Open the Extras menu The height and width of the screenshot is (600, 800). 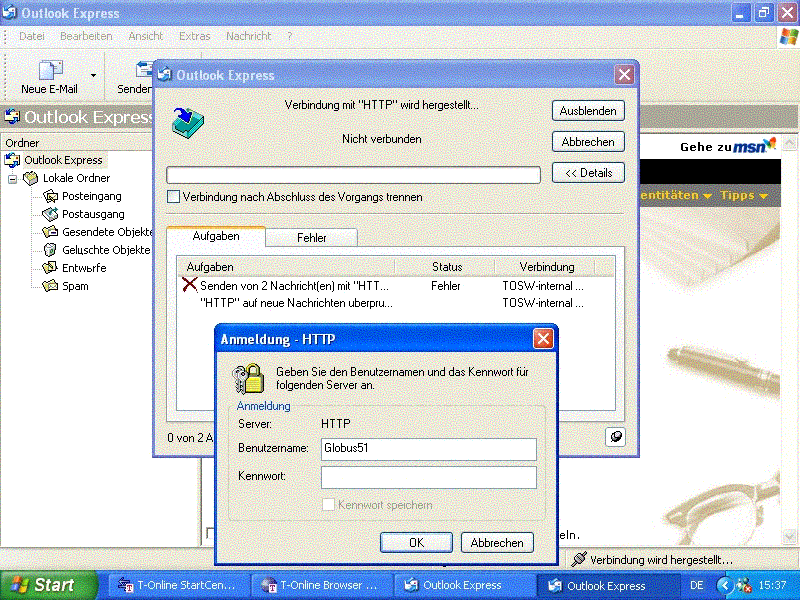coord(194,36)
